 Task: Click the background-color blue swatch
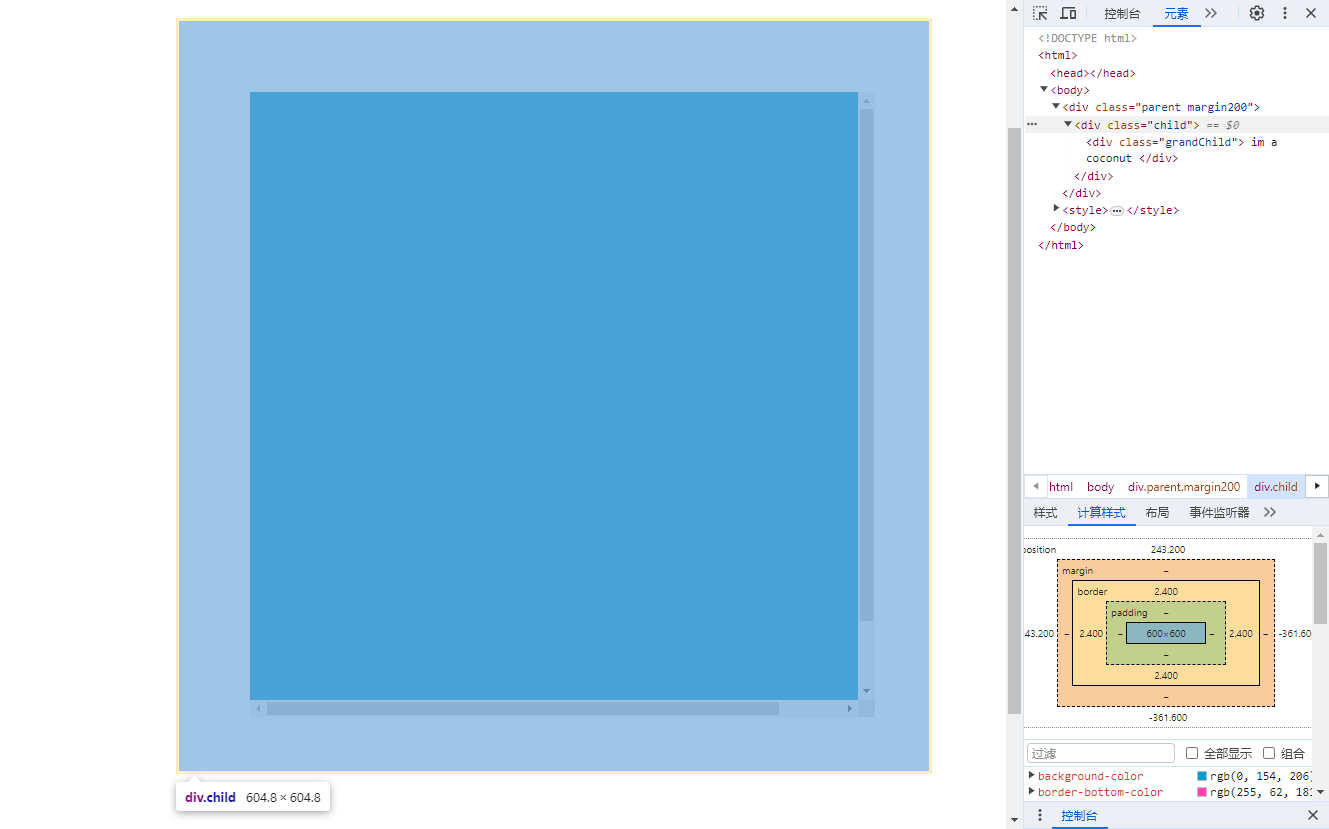[x=1202, y=776]
